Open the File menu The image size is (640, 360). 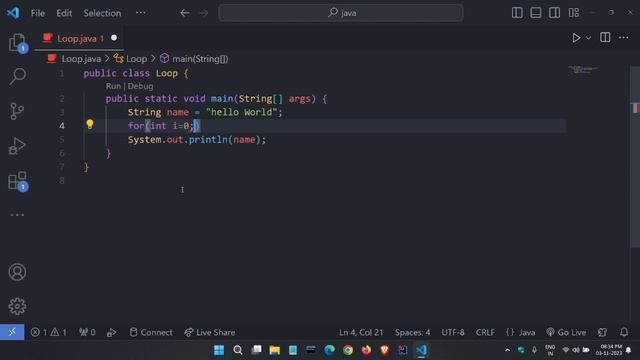[x=38, y=13]
